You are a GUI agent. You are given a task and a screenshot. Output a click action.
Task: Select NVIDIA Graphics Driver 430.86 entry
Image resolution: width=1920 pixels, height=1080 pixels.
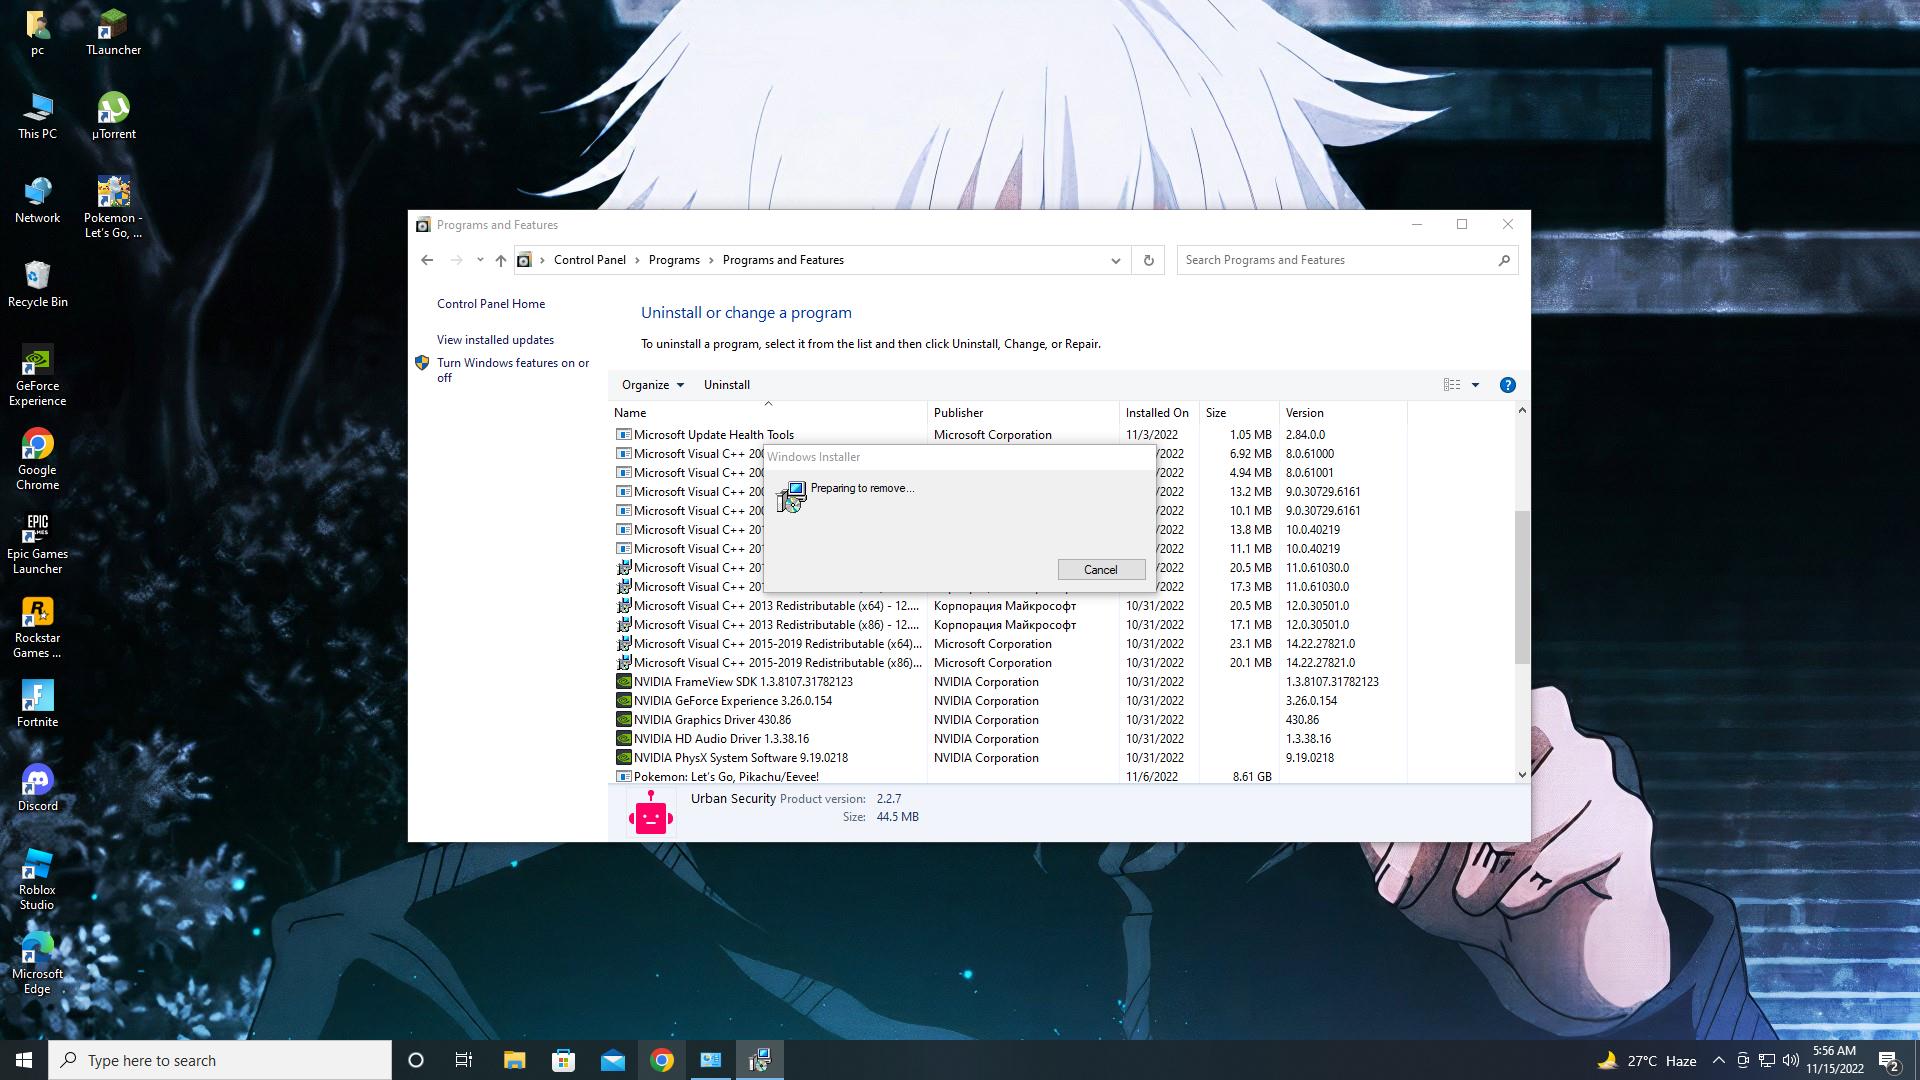tap(712, 720)
